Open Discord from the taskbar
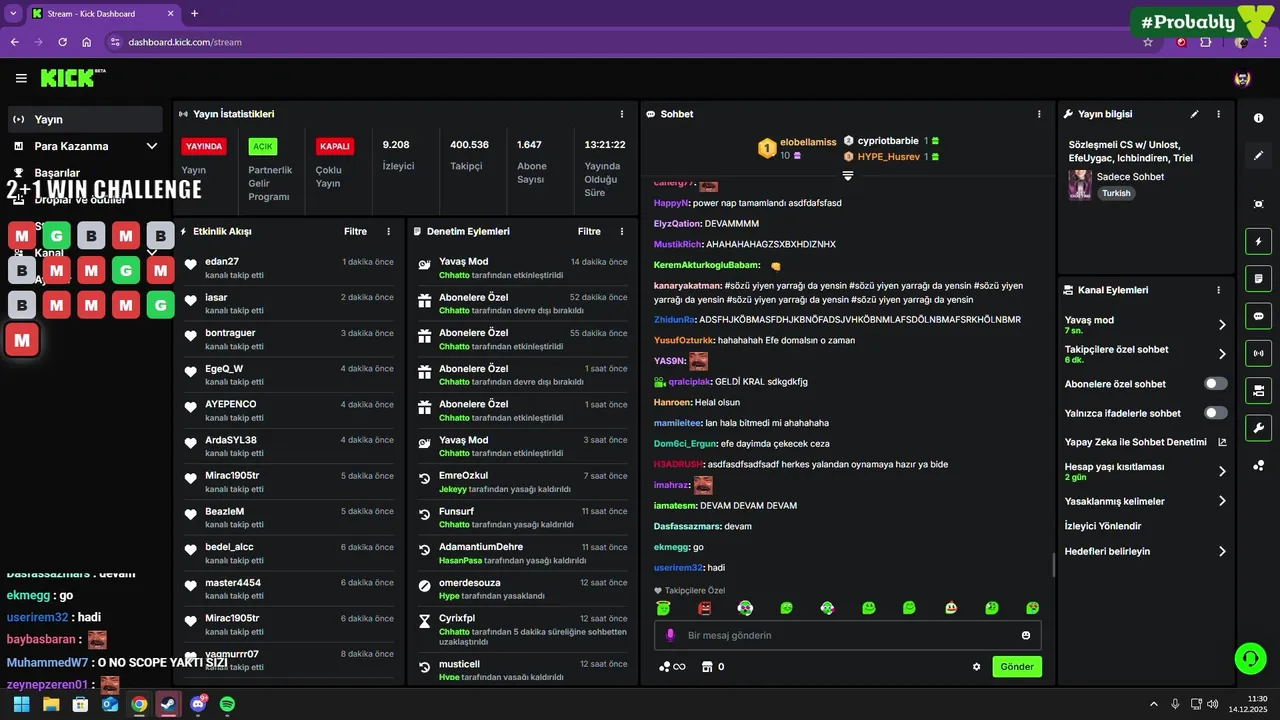The width and height of the screenshot is (1280, 720). (198, 704)
